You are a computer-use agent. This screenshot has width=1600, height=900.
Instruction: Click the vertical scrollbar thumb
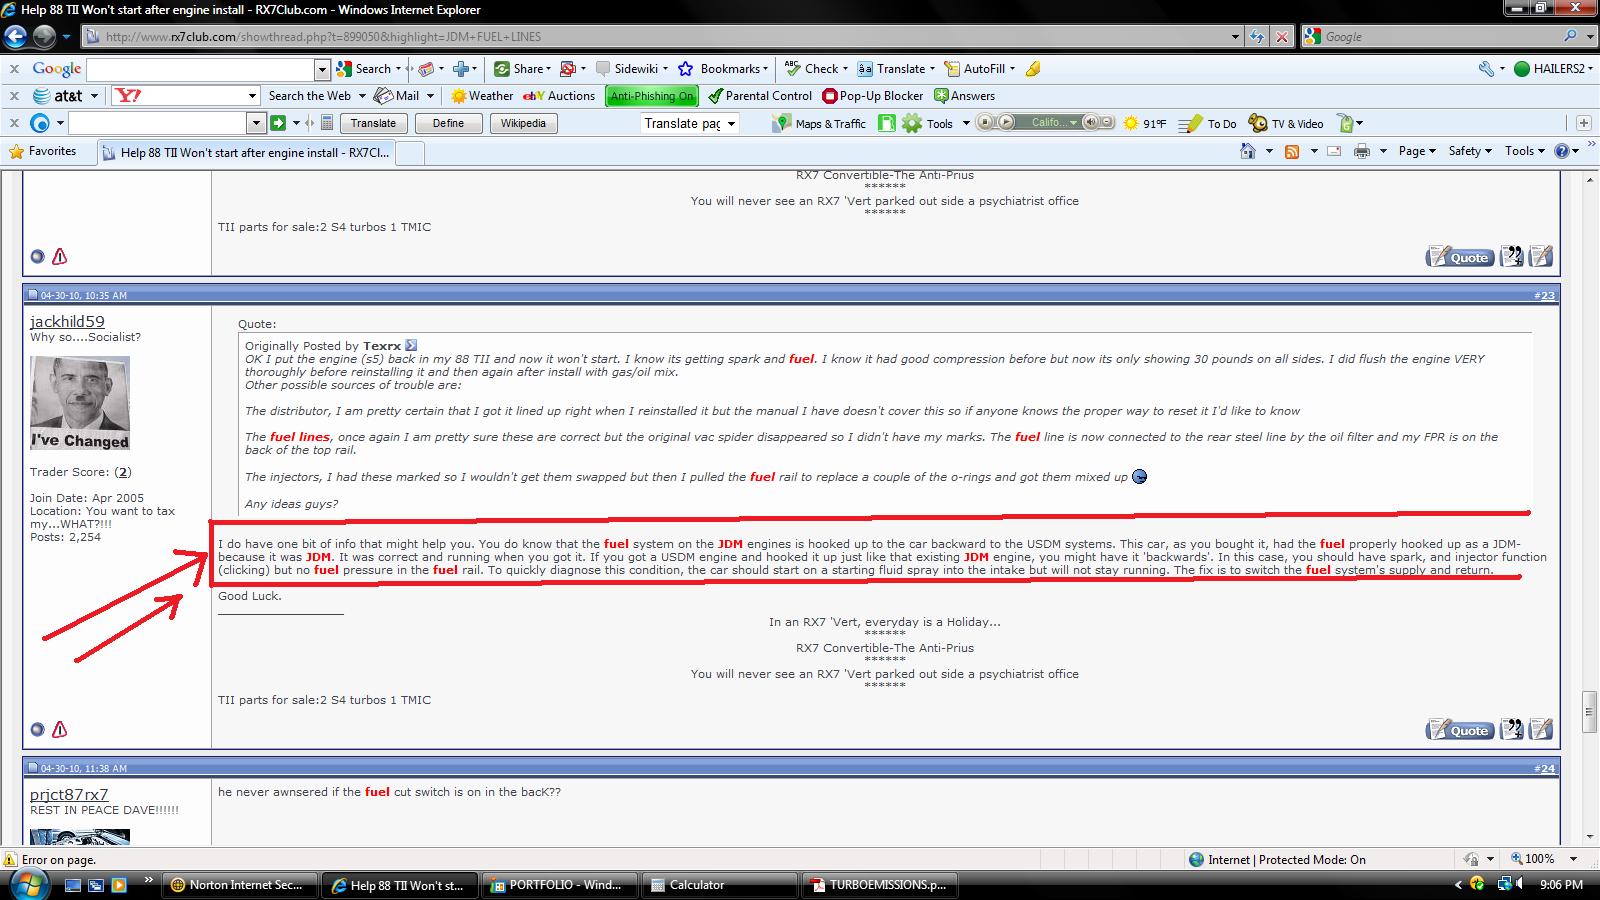[1589, 711]
